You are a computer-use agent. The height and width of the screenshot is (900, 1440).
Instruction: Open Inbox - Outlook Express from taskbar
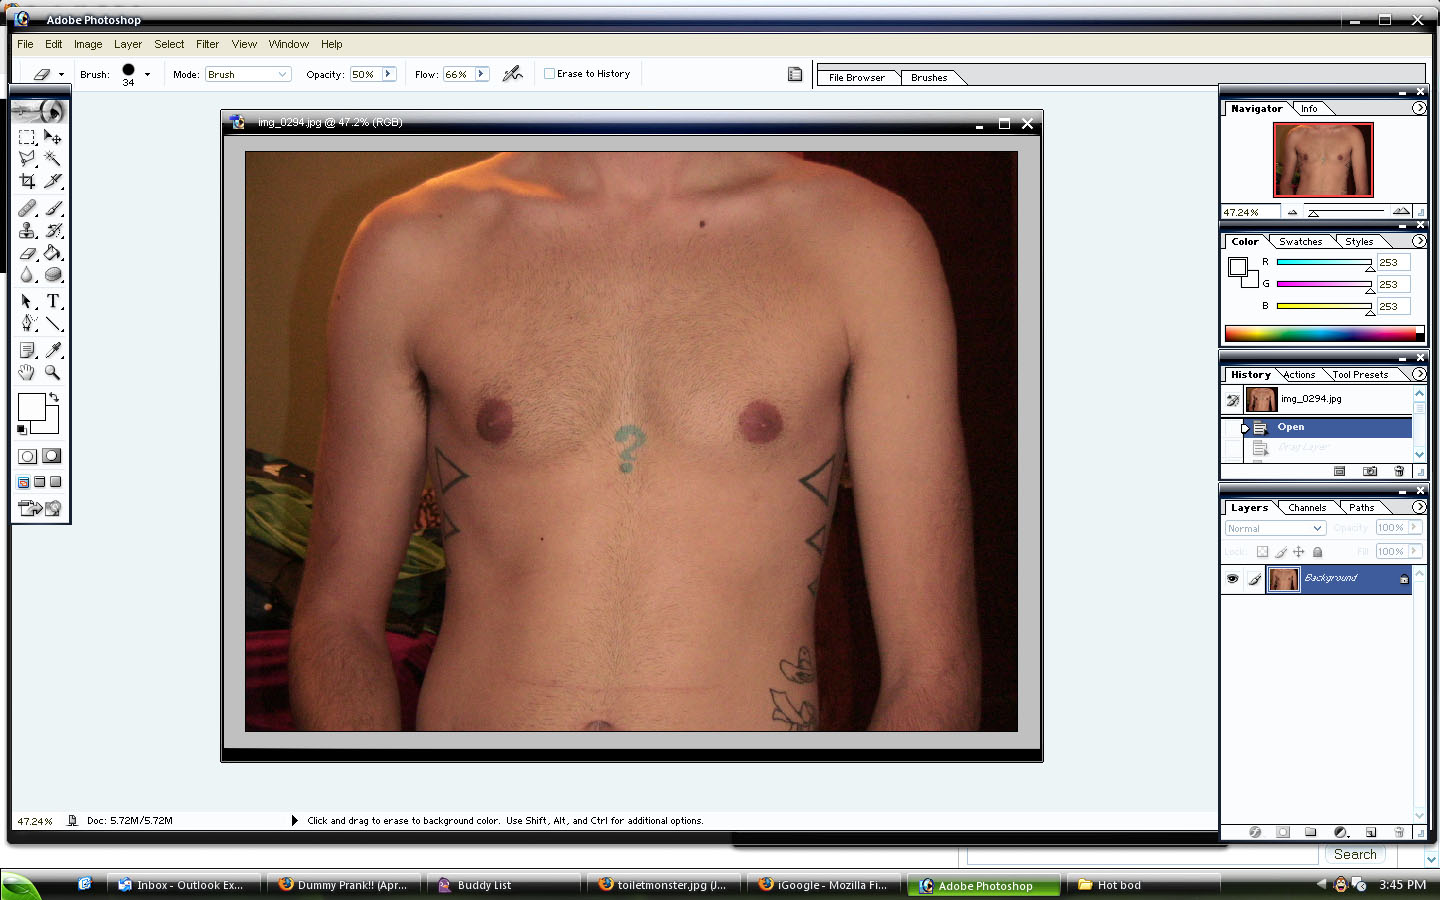click(x=183, y=885)
